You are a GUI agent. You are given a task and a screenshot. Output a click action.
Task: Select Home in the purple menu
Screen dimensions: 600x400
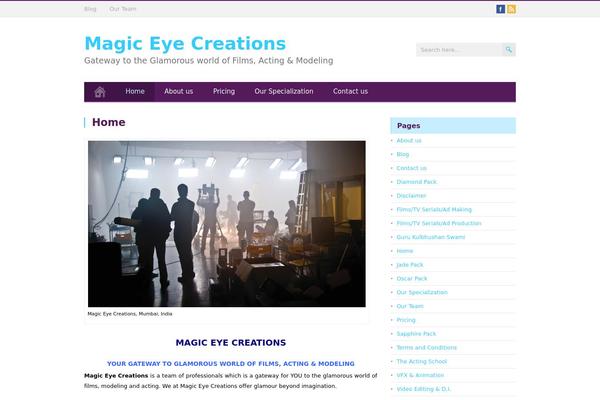pos(135,91)
